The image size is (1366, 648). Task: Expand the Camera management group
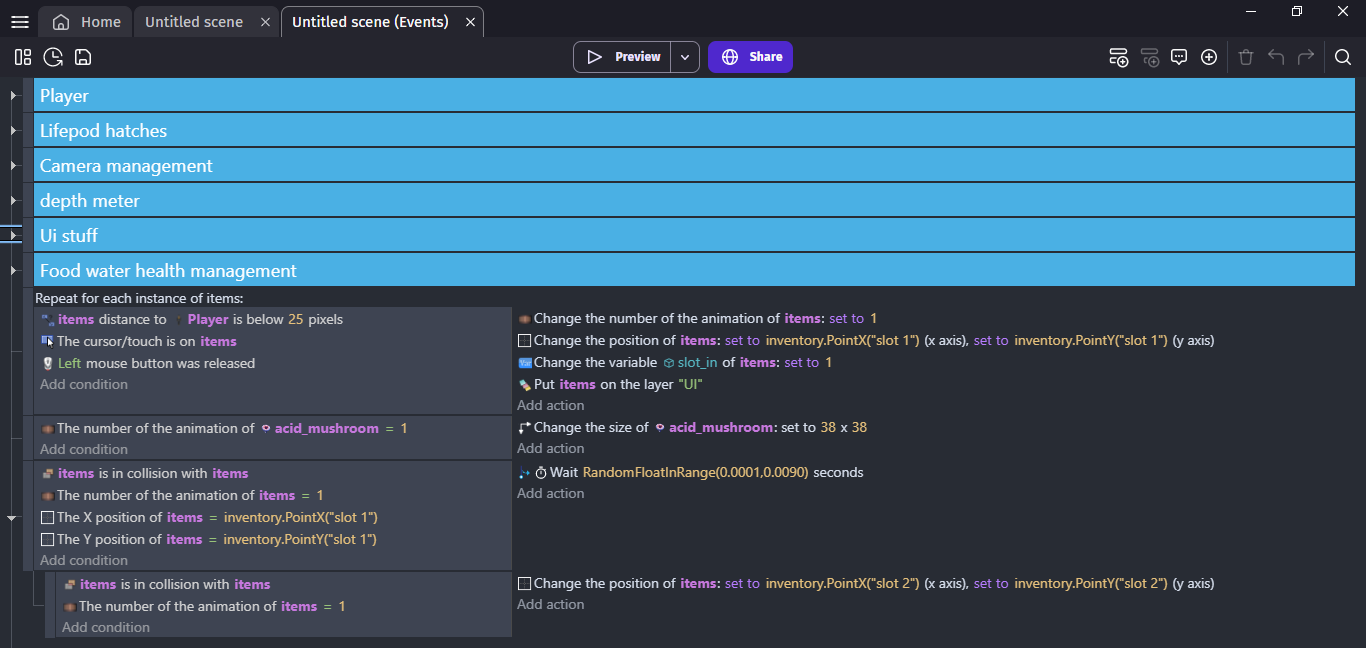(x=13, y=166)
